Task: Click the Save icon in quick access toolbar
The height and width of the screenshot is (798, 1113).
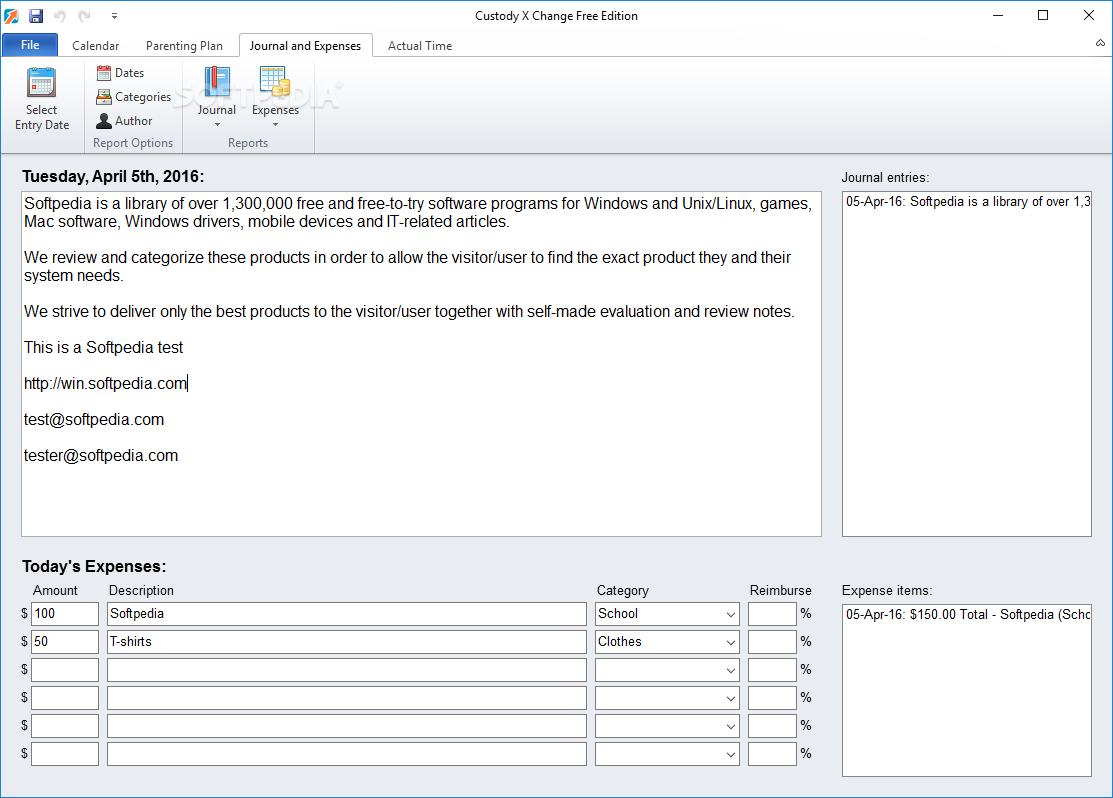Action: pyautogui.click(x=35, y=16)
